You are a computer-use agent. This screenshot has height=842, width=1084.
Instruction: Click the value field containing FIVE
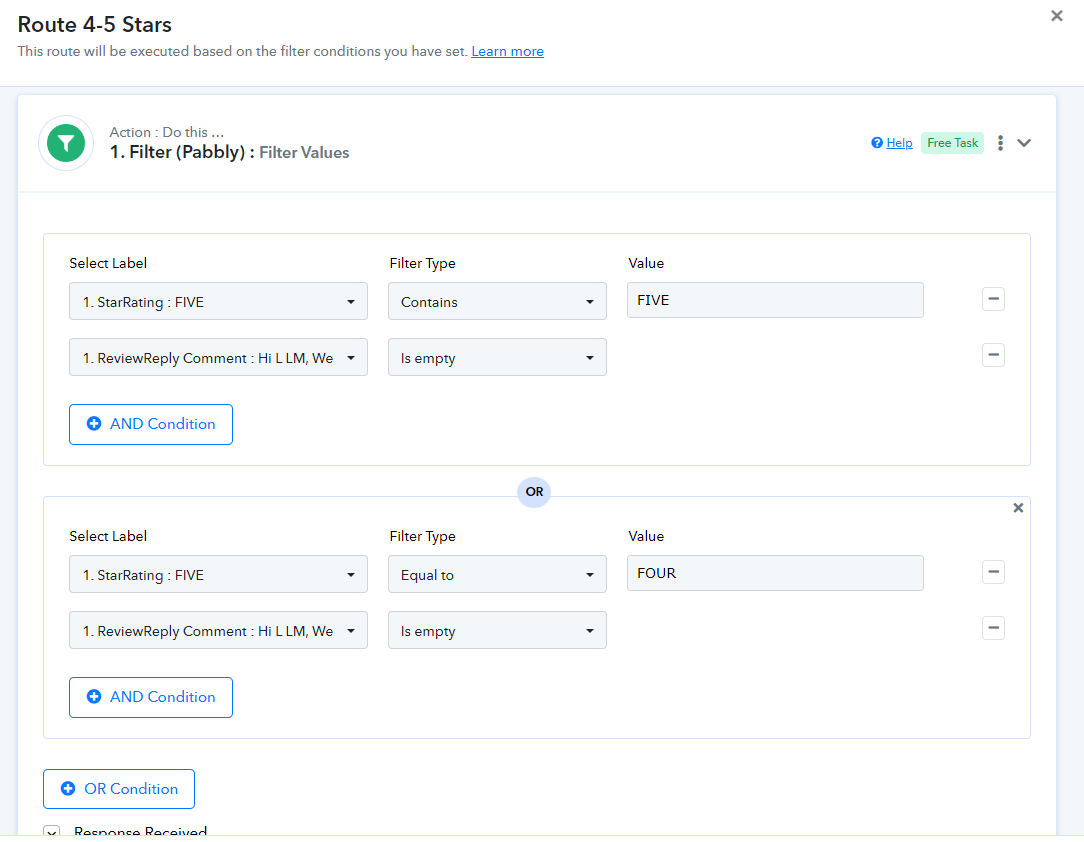click(x=775, y=300)
